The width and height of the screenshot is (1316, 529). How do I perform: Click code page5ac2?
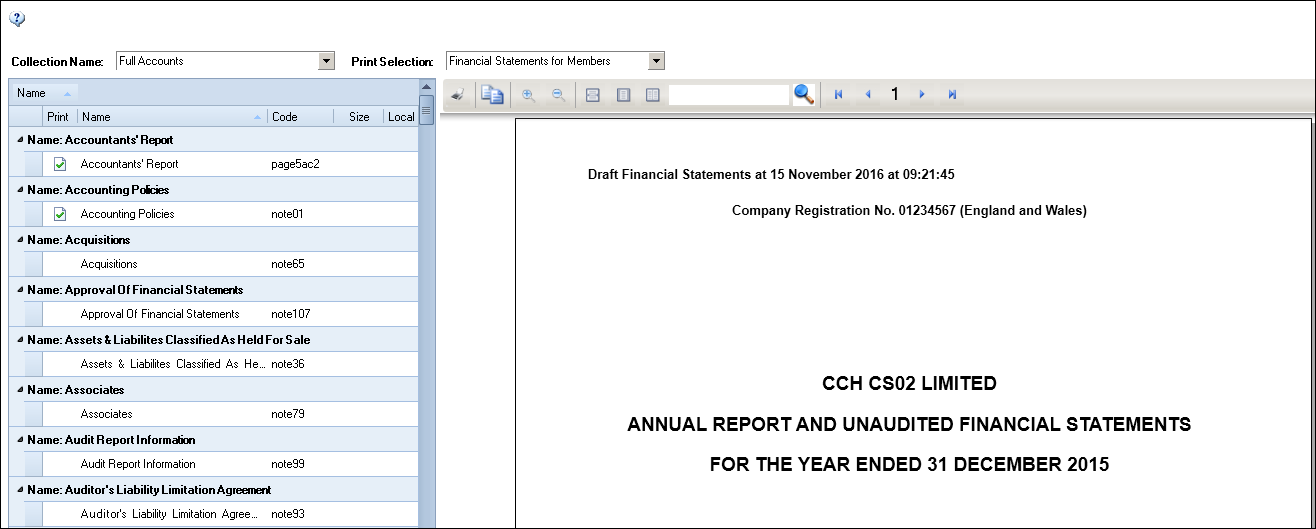[x=295, y=164]
